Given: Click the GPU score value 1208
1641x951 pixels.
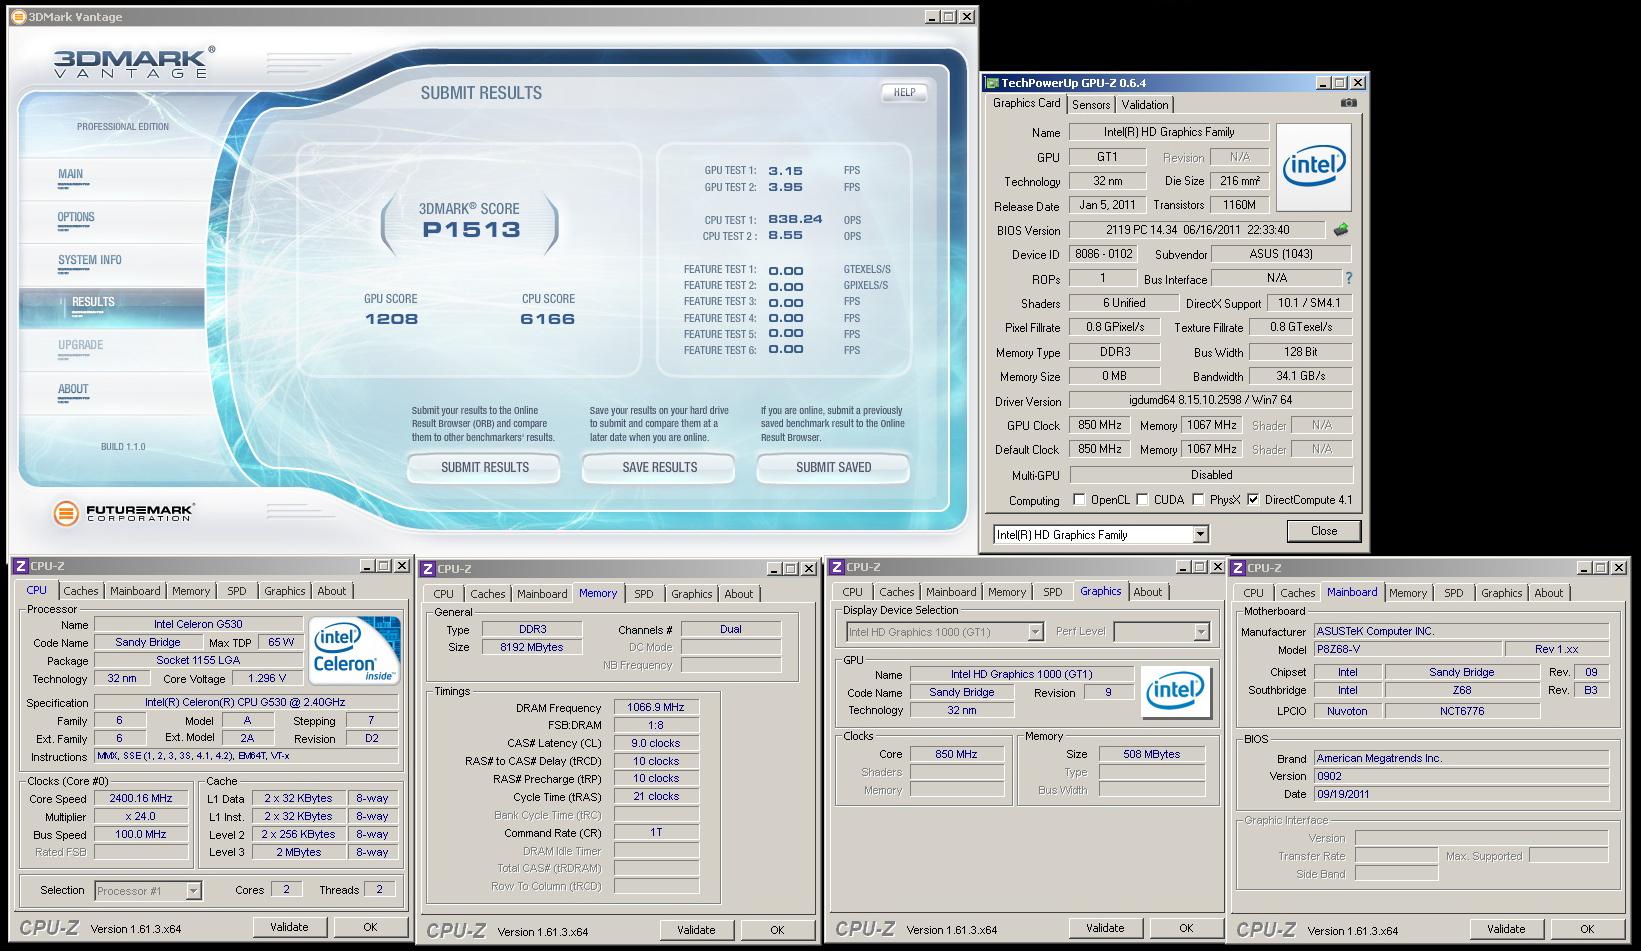Looking at the screenshot, I should click(391, 319).
